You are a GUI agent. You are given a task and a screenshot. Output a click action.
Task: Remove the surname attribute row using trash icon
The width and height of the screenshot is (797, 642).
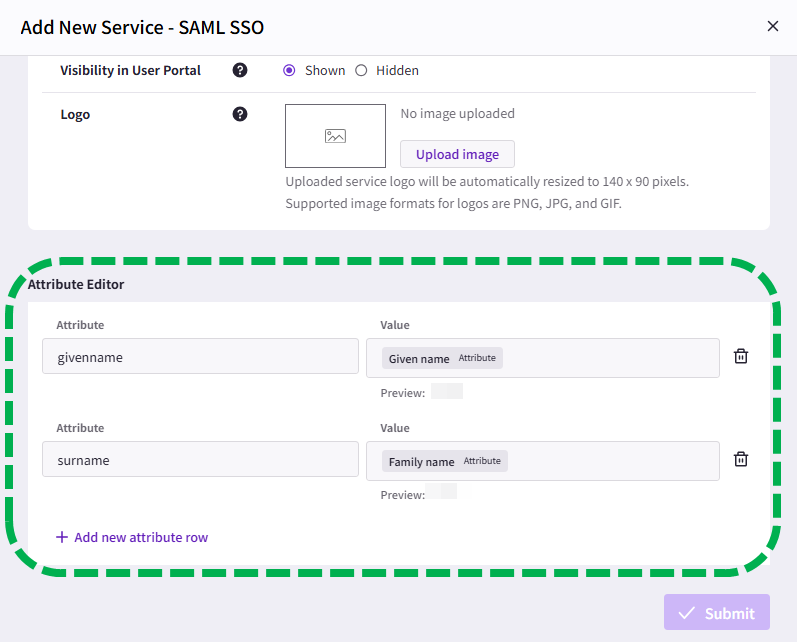tap(741, 459)
